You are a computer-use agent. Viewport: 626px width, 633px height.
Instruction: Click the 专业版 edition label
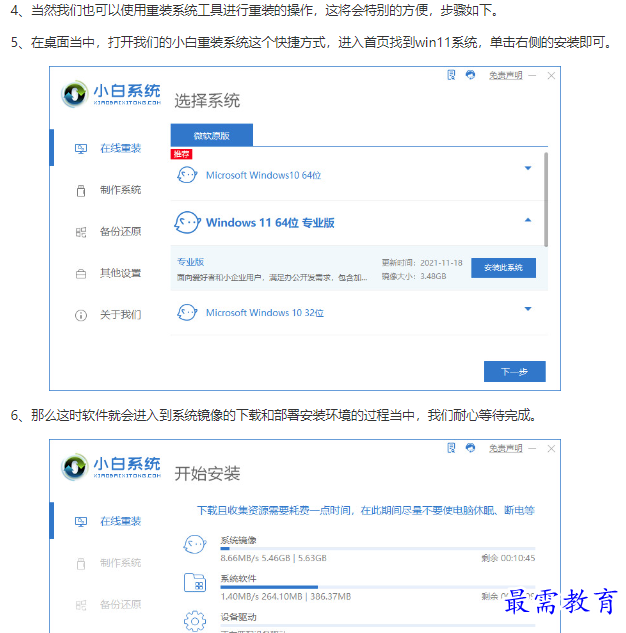(191, 262)
